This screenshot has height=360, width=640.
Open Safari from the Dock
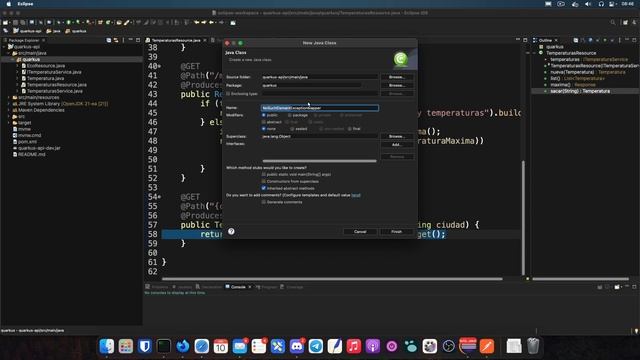(x=202, y=346)
